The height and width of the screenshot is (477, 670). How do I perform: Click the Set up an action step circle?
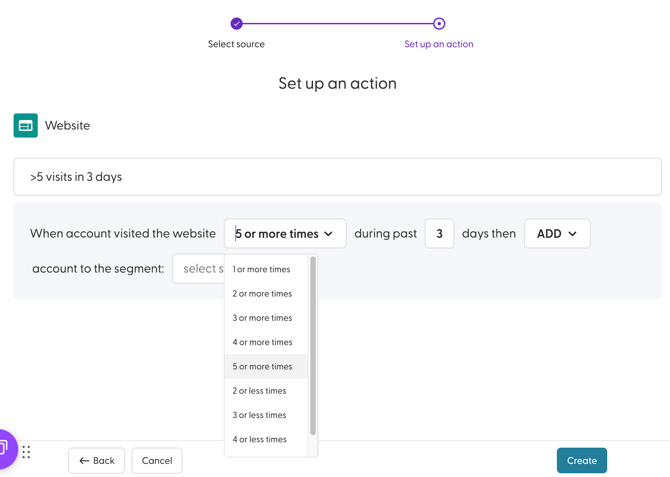439,23
